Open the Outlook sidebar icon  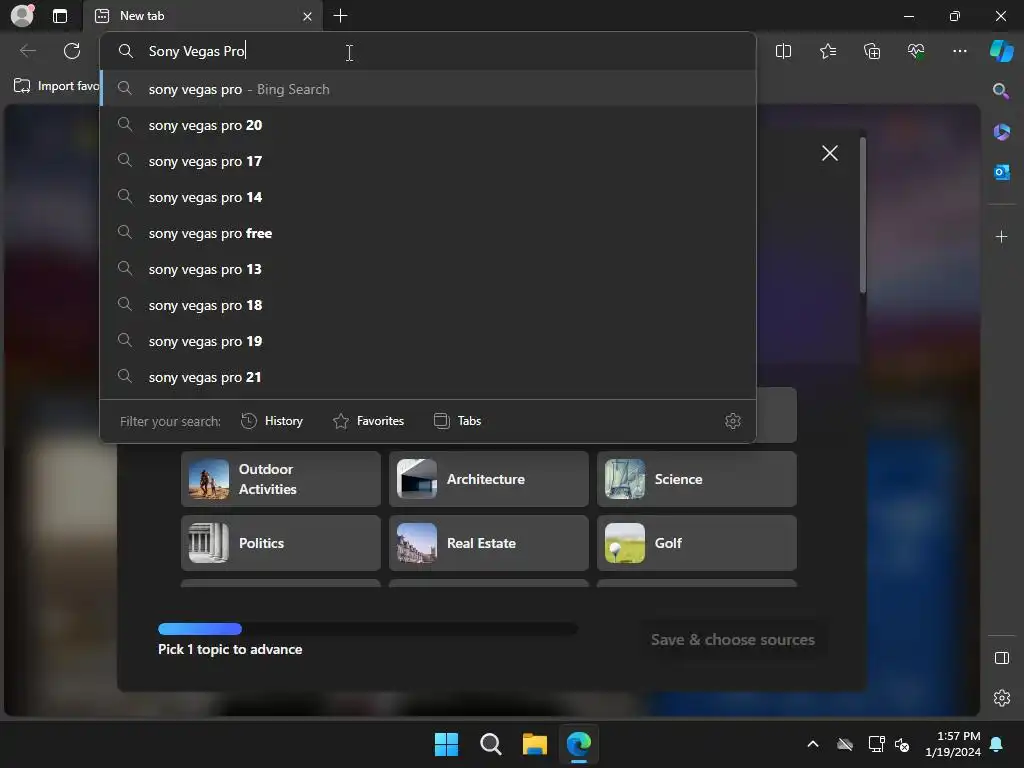pos(1001,172)
